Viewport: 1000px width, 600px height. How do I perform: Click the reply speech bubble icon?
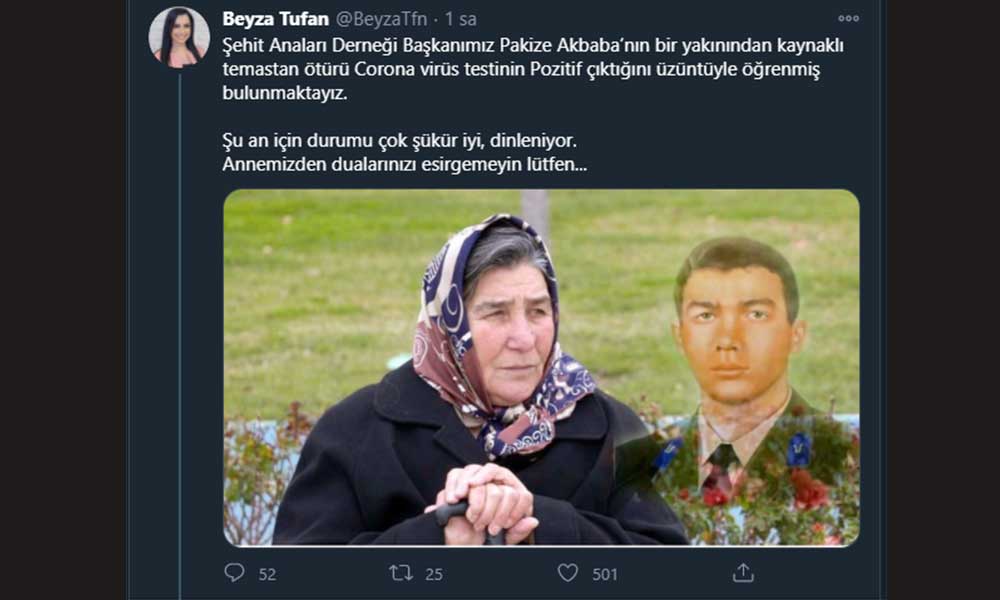point(234,572)
